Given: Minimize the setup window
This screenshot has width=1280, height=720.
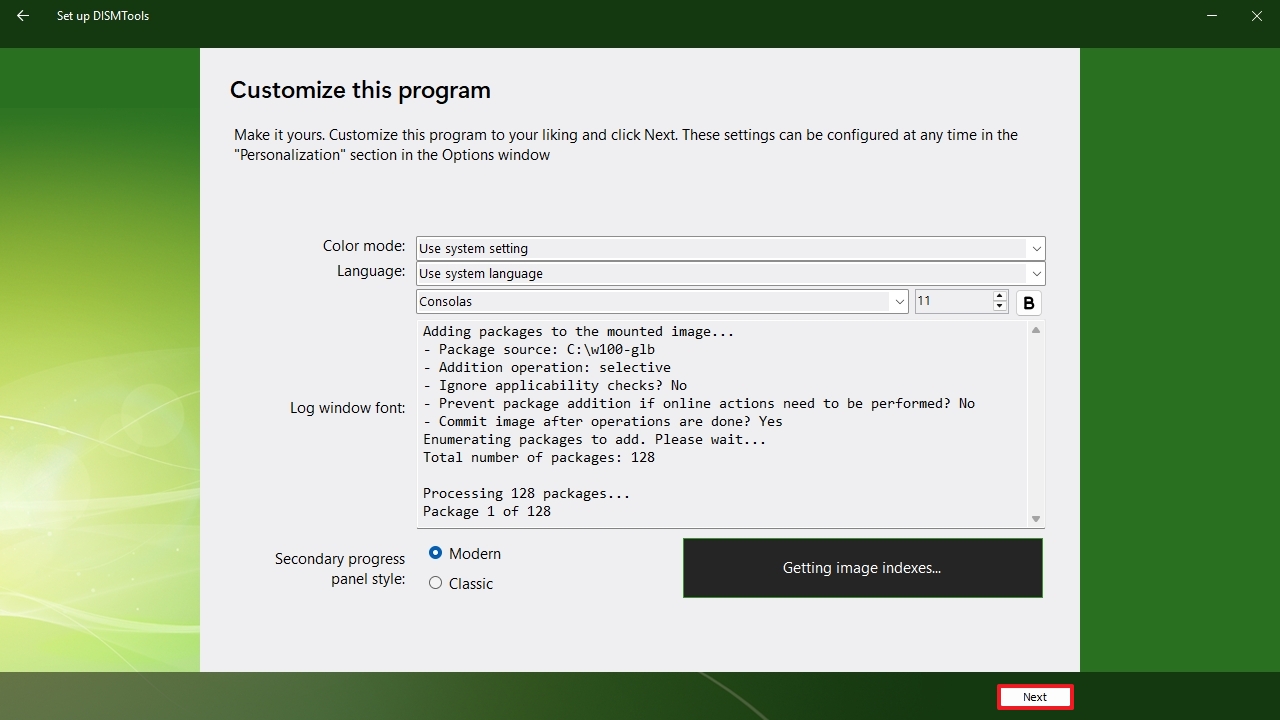Looking at the screenshot, I should 1212,16.
